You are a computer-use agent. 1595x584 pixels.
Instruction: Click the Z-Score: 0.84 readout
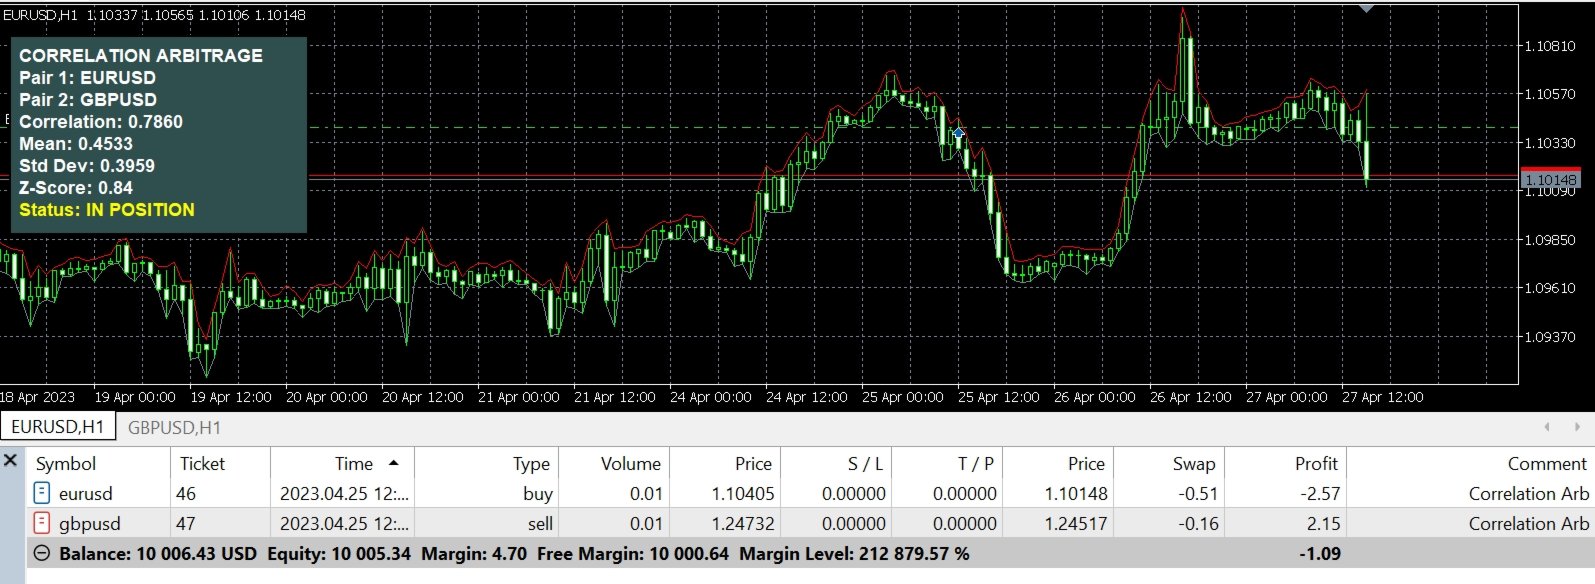tap(76, 187)
